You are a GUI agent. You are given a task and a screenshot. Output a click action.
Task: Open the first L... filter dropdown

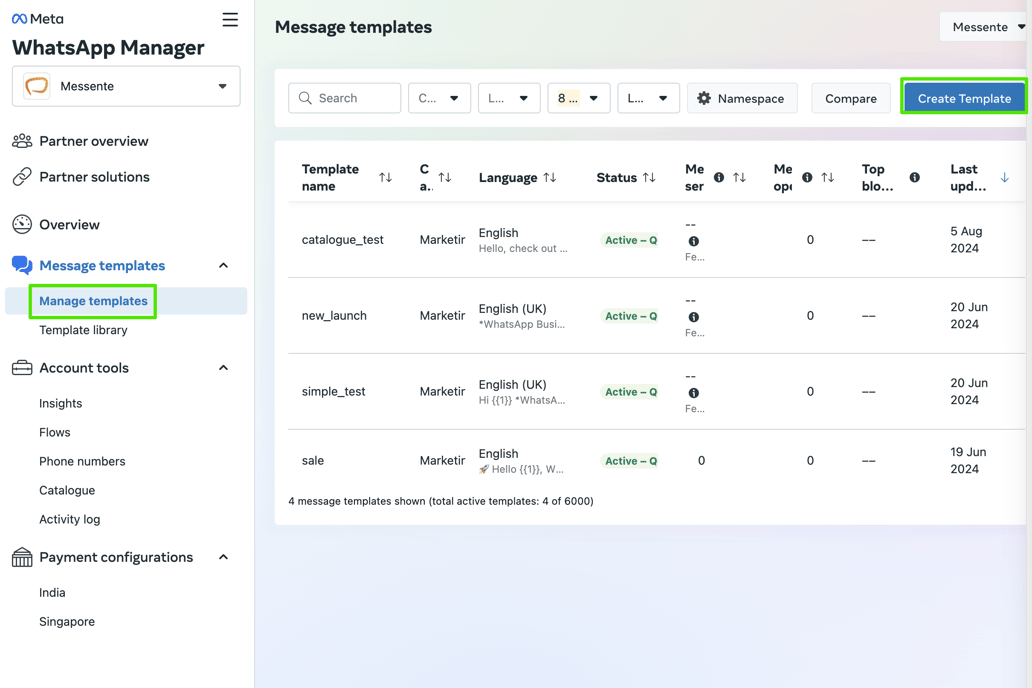(509, 98)
